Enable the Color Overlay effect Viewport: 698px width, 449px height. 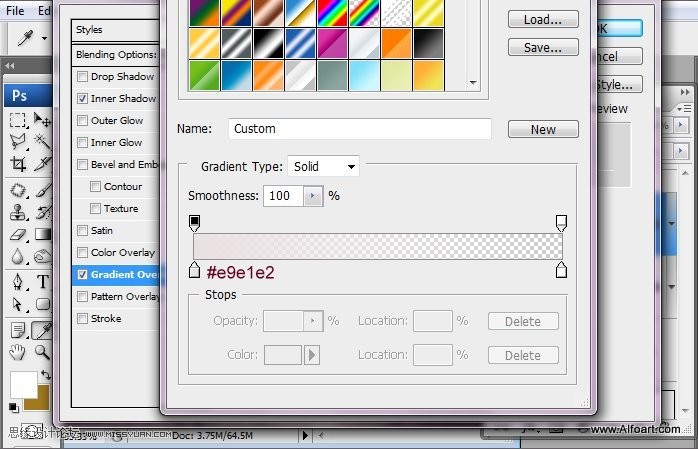pyautogui.click(x=82, y=252)
